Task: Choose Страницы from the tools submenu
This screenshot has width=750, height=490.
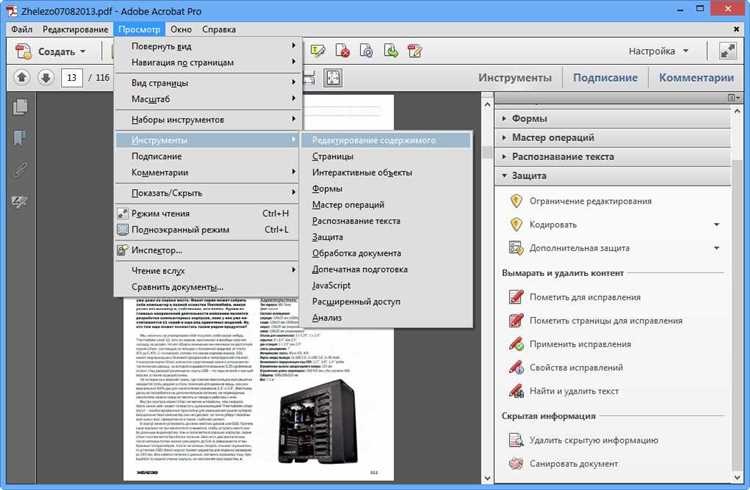Action: coord(386,156)
